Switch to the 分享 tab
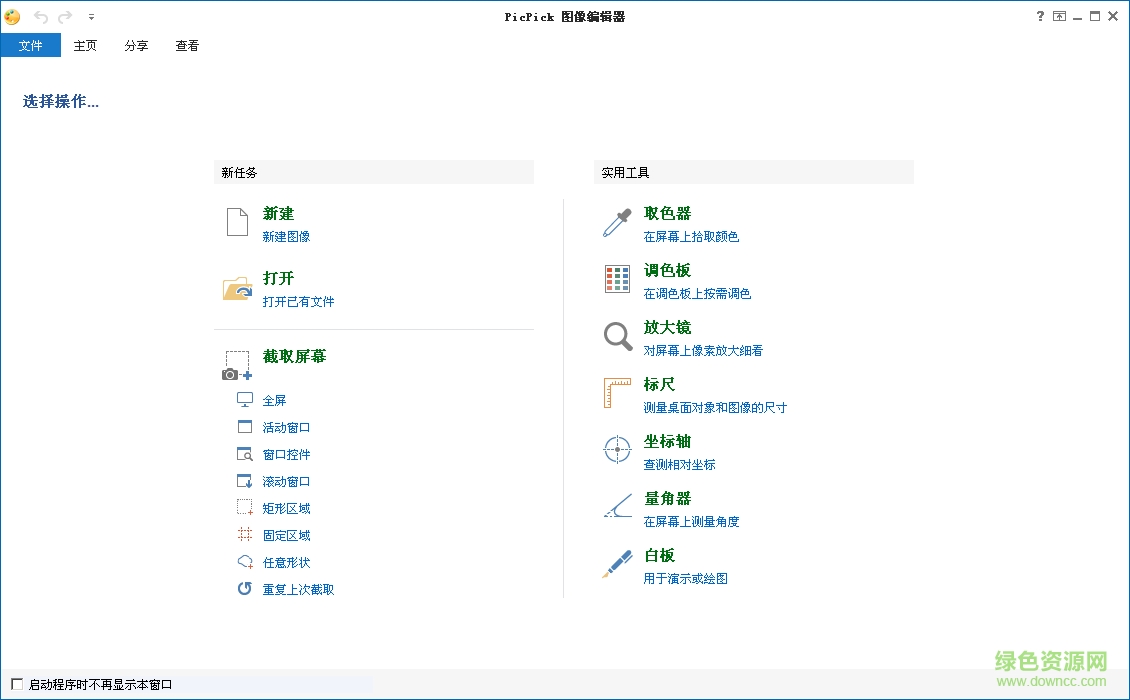Screen dimensions: 1130x700 coord(136,45)
